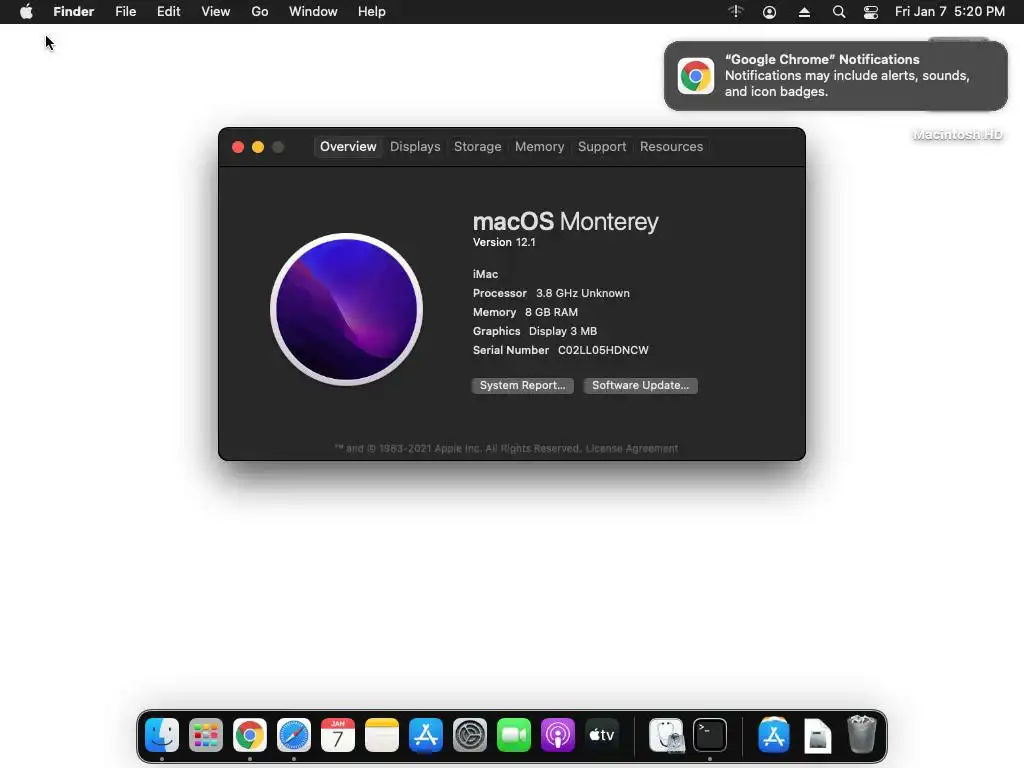Open the View menu
This screenshot has width=1024, height=768.
pos(216,12)
